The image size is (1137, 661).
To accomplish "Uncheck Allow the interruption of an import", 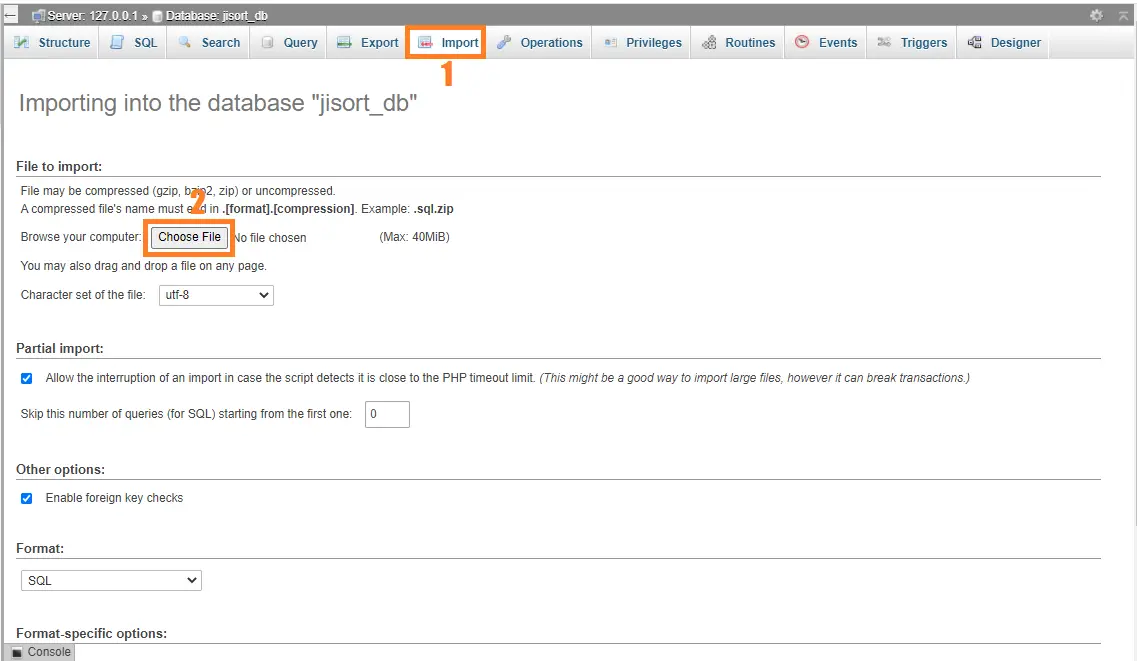I will pos(26,377).
